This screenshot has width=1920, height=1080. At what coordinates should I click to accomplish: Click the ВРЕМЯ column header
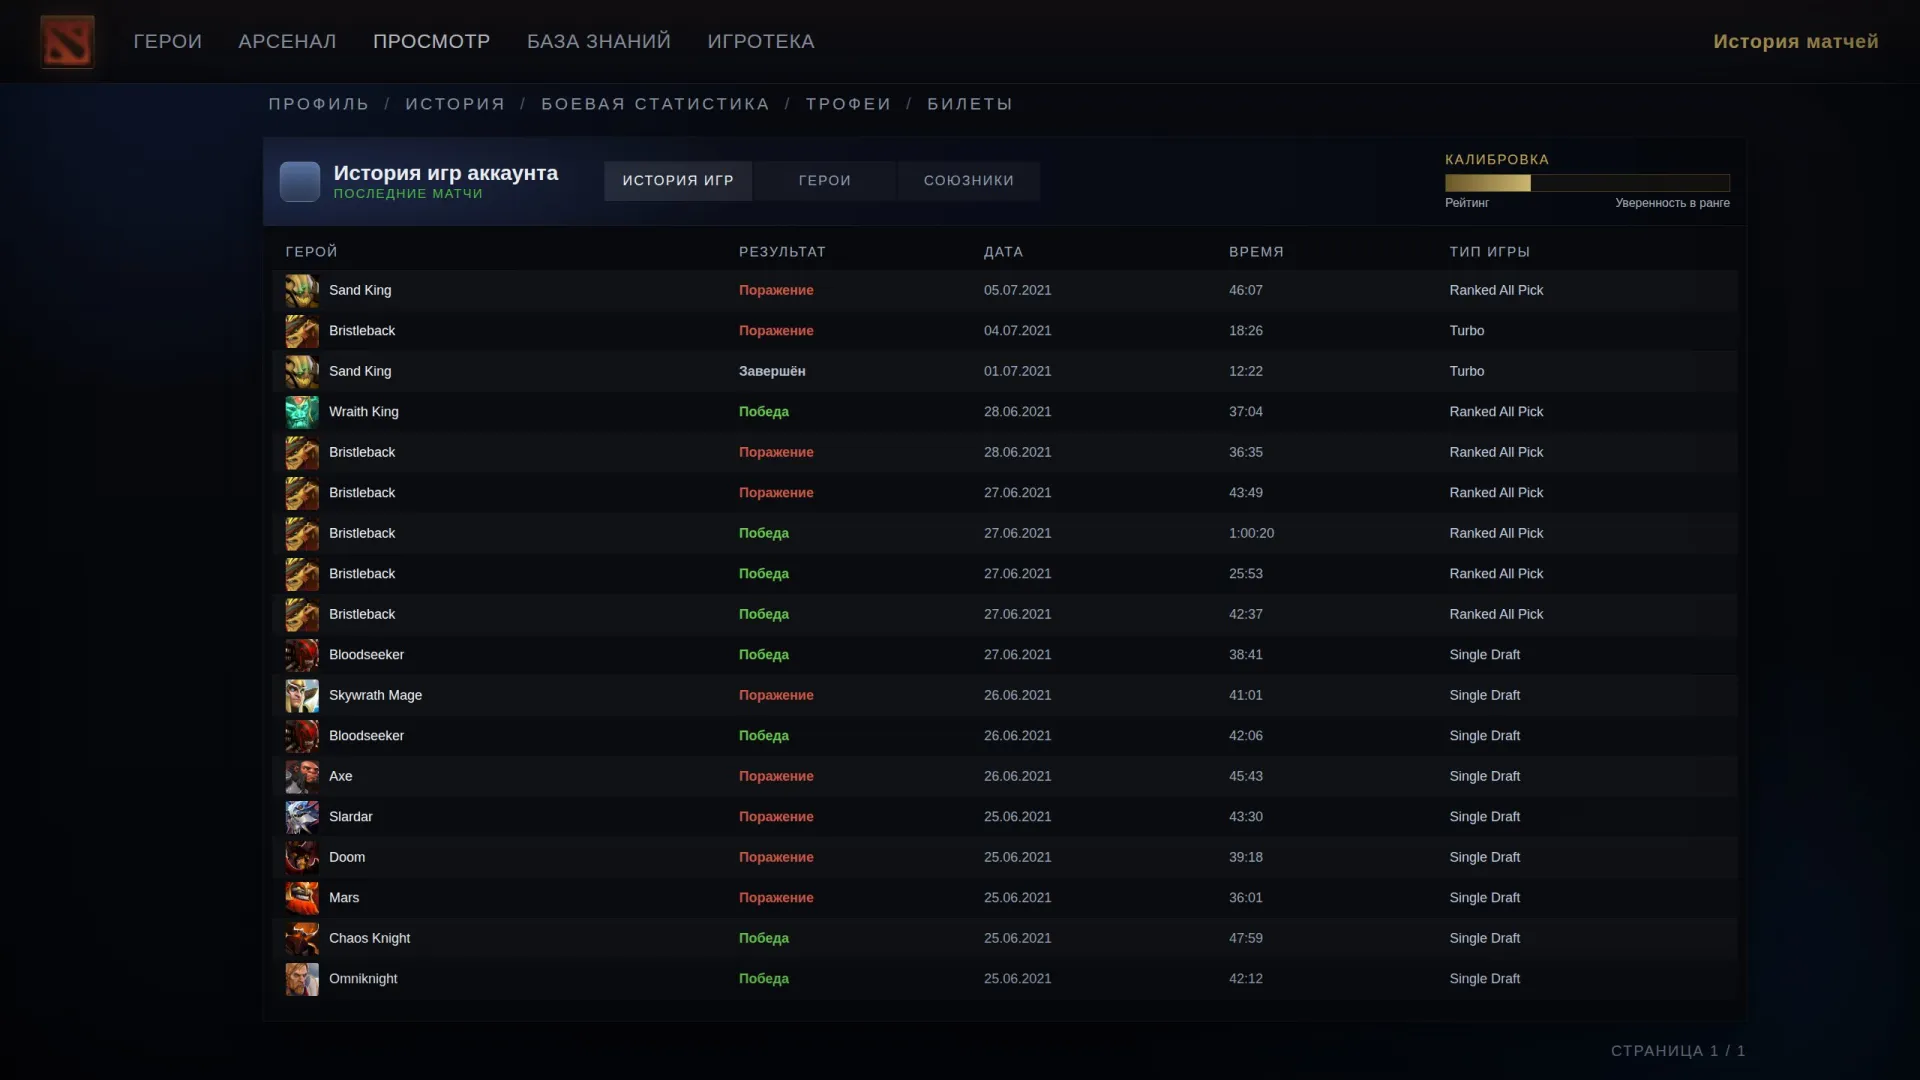1256,252
